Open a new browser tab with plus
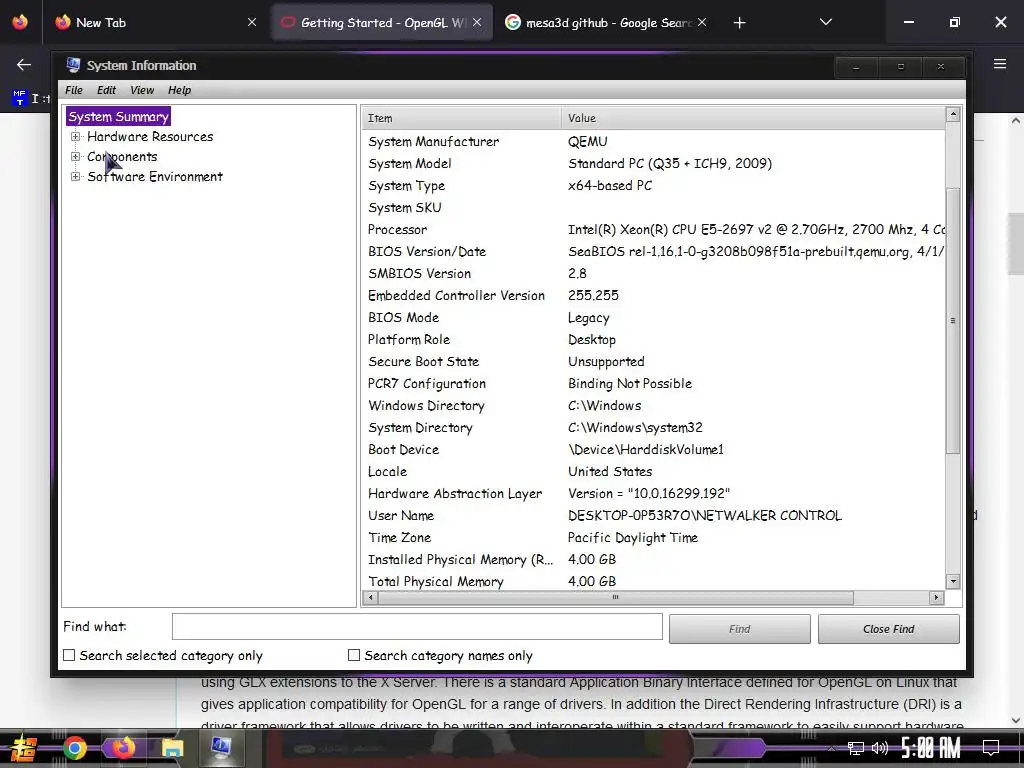The width and height of the screenshot is (1024, 768). click(739, 23)
